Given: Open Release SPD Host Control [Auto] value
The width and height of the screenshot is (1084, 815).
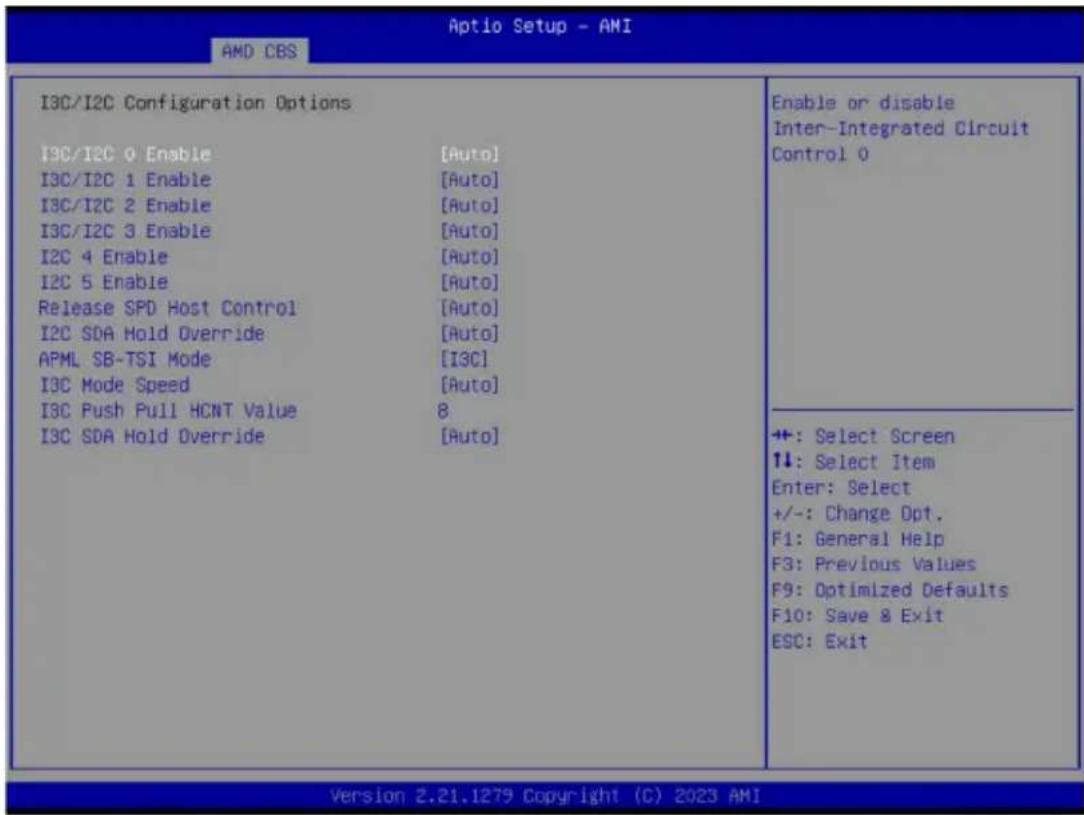Looking at the screenshot, I should click(x=469, y=308).
